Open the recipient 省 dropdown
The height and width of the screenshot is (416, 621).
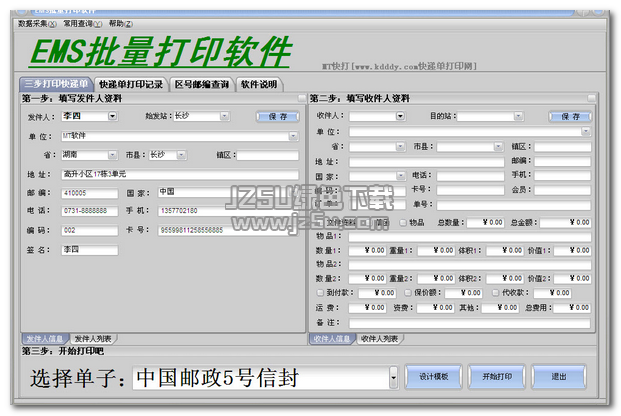[x=400, y=147]
